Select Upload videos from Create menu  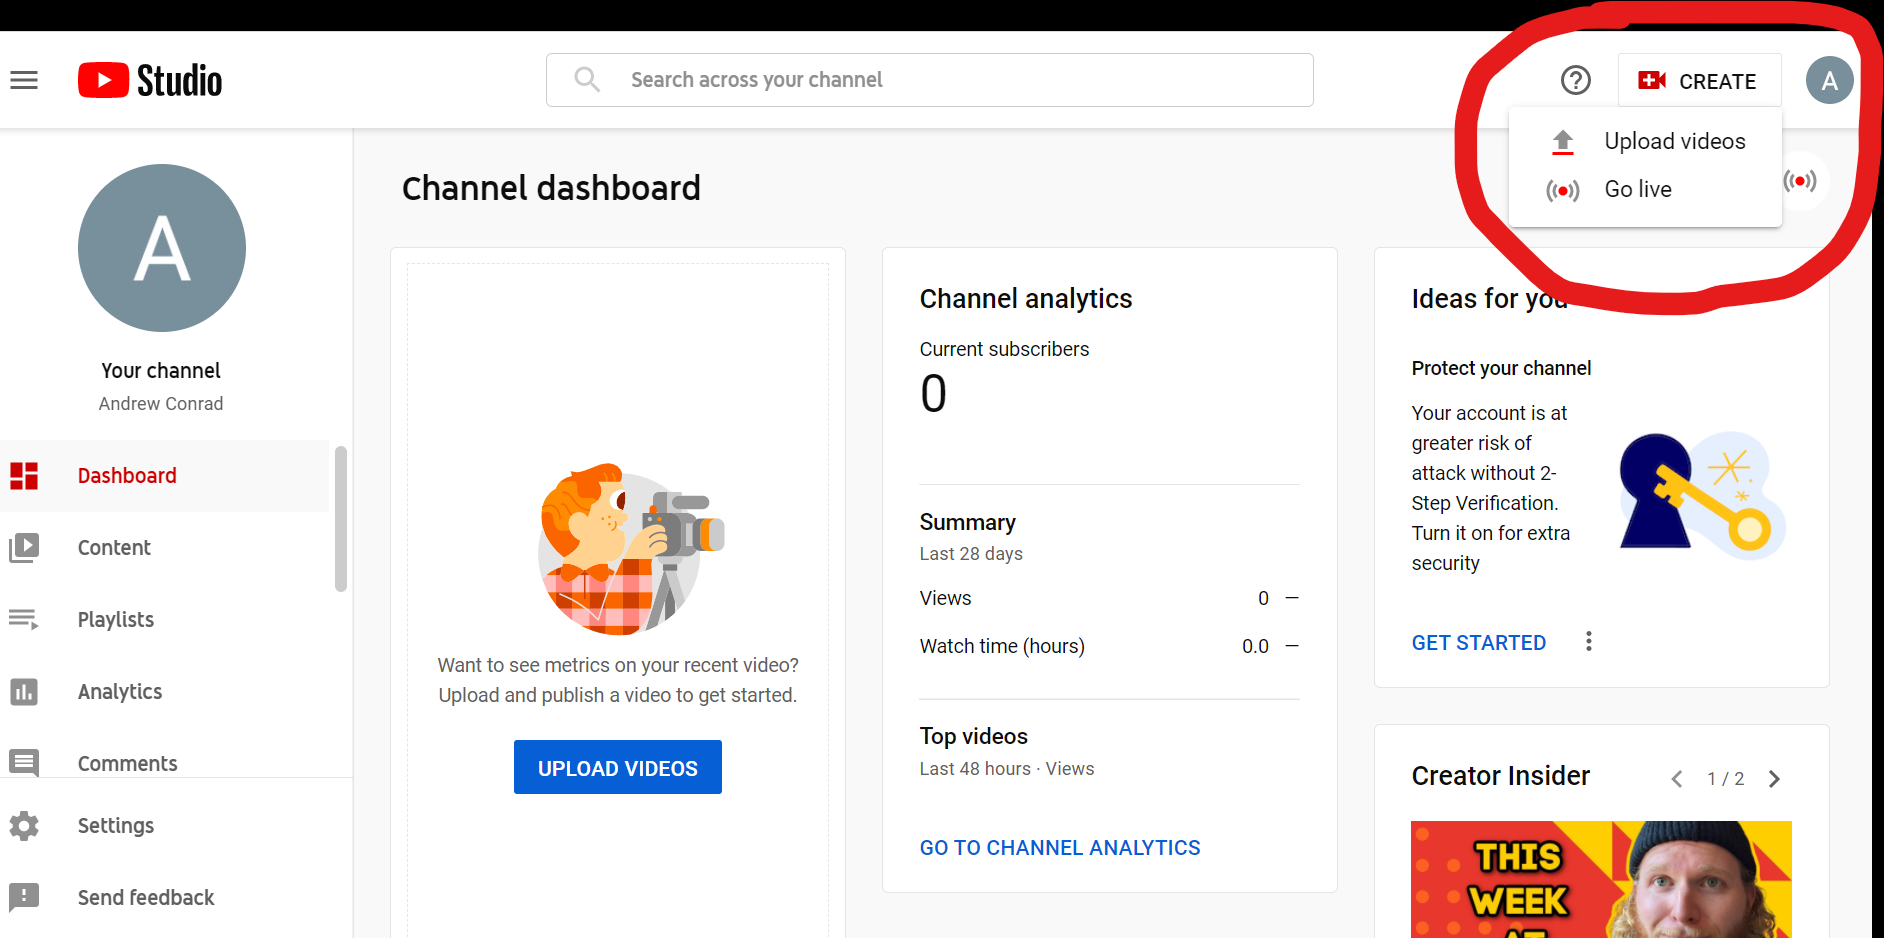pos(1674,142)
